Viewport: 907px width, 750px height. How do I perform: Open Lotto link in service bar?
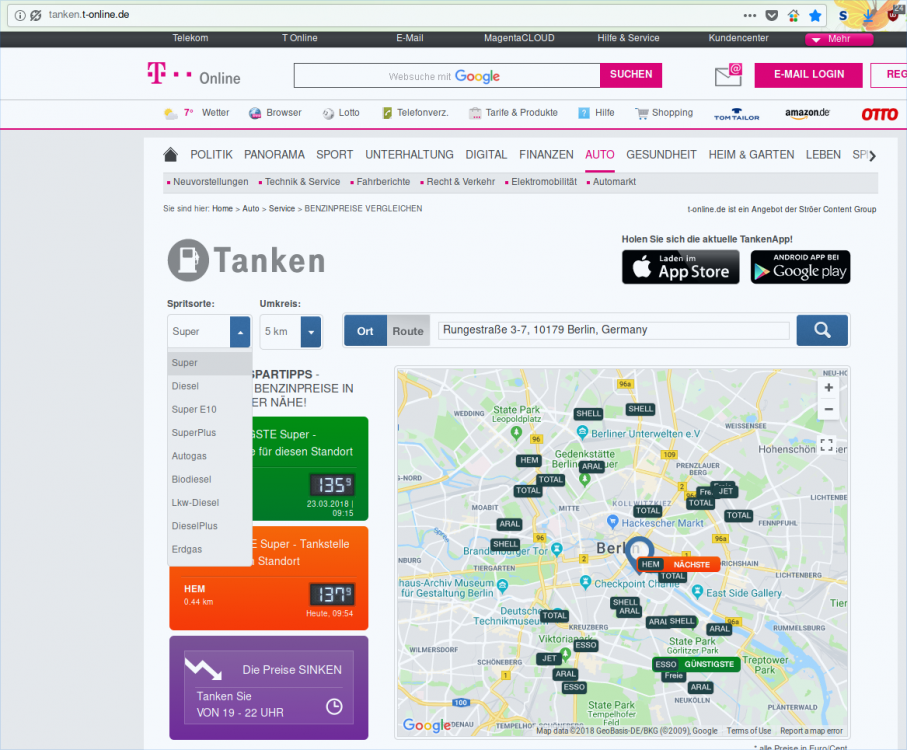tap(341, 113)
